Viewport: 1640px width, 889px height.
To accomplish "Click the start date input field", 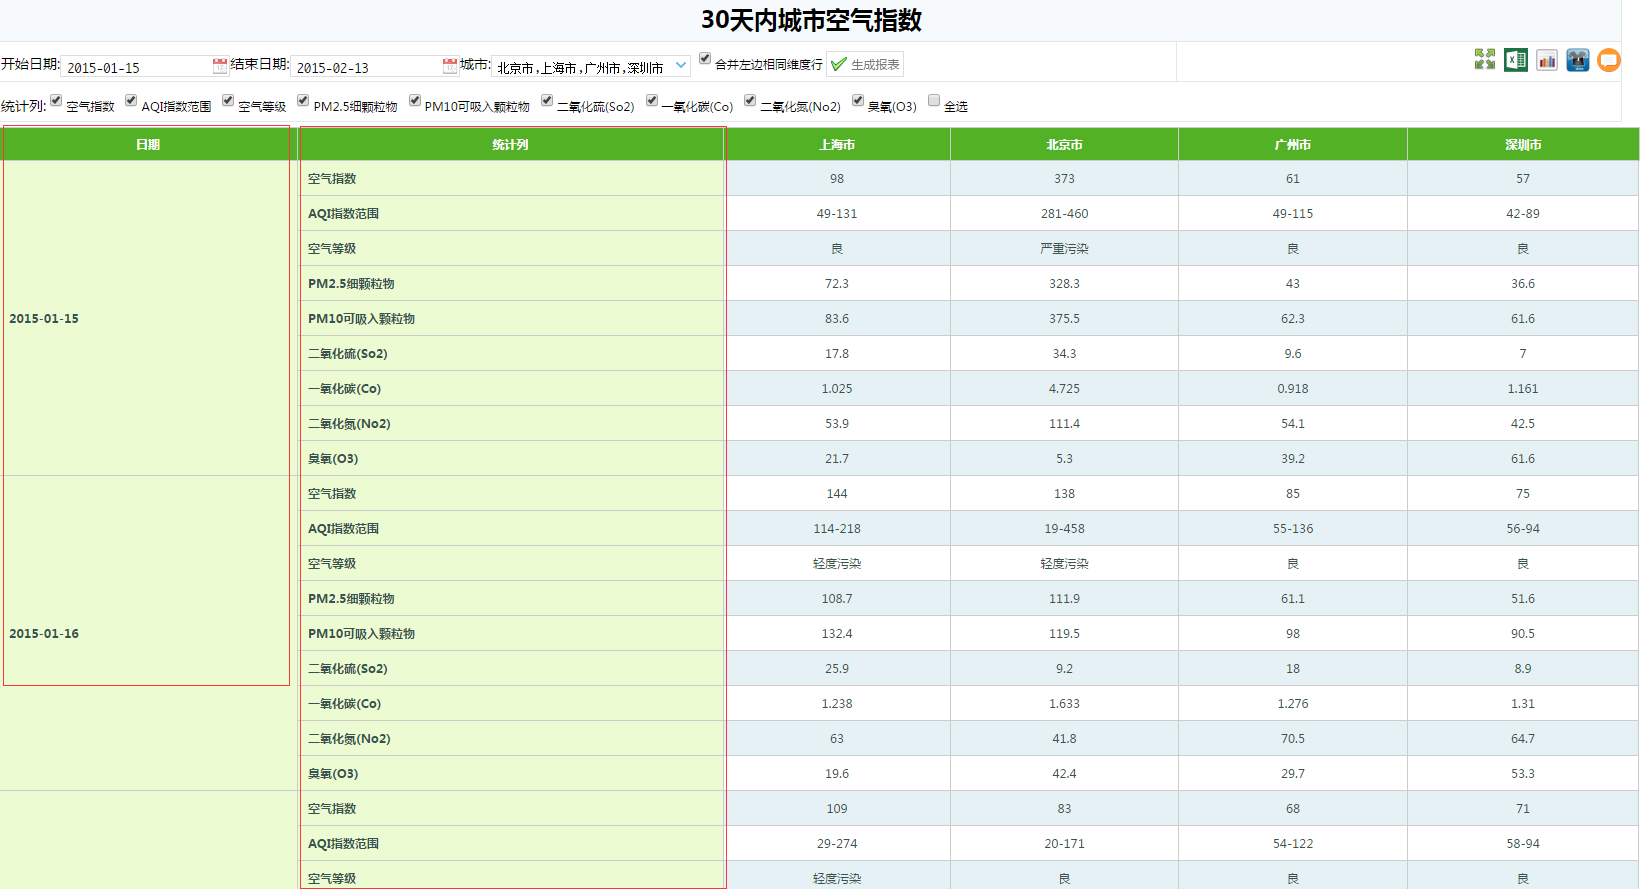I will (x=135, y=67).
